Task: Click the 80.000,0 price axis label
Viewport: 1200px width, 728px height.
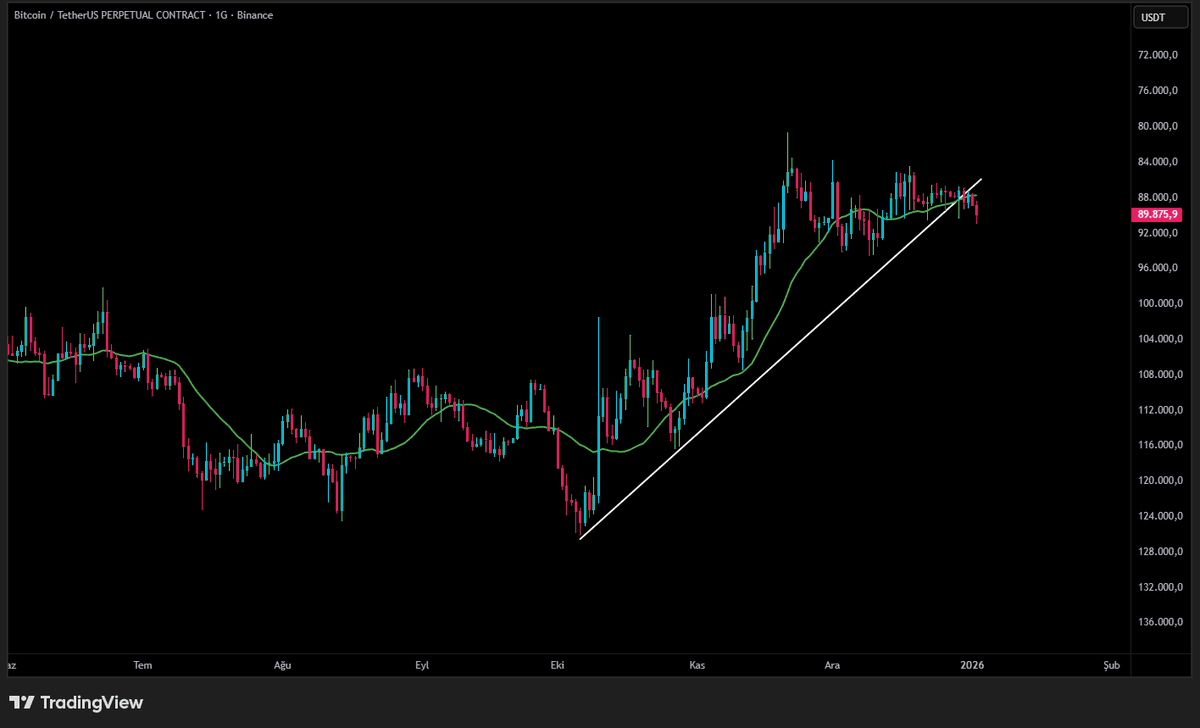Action: (1160, 127)
